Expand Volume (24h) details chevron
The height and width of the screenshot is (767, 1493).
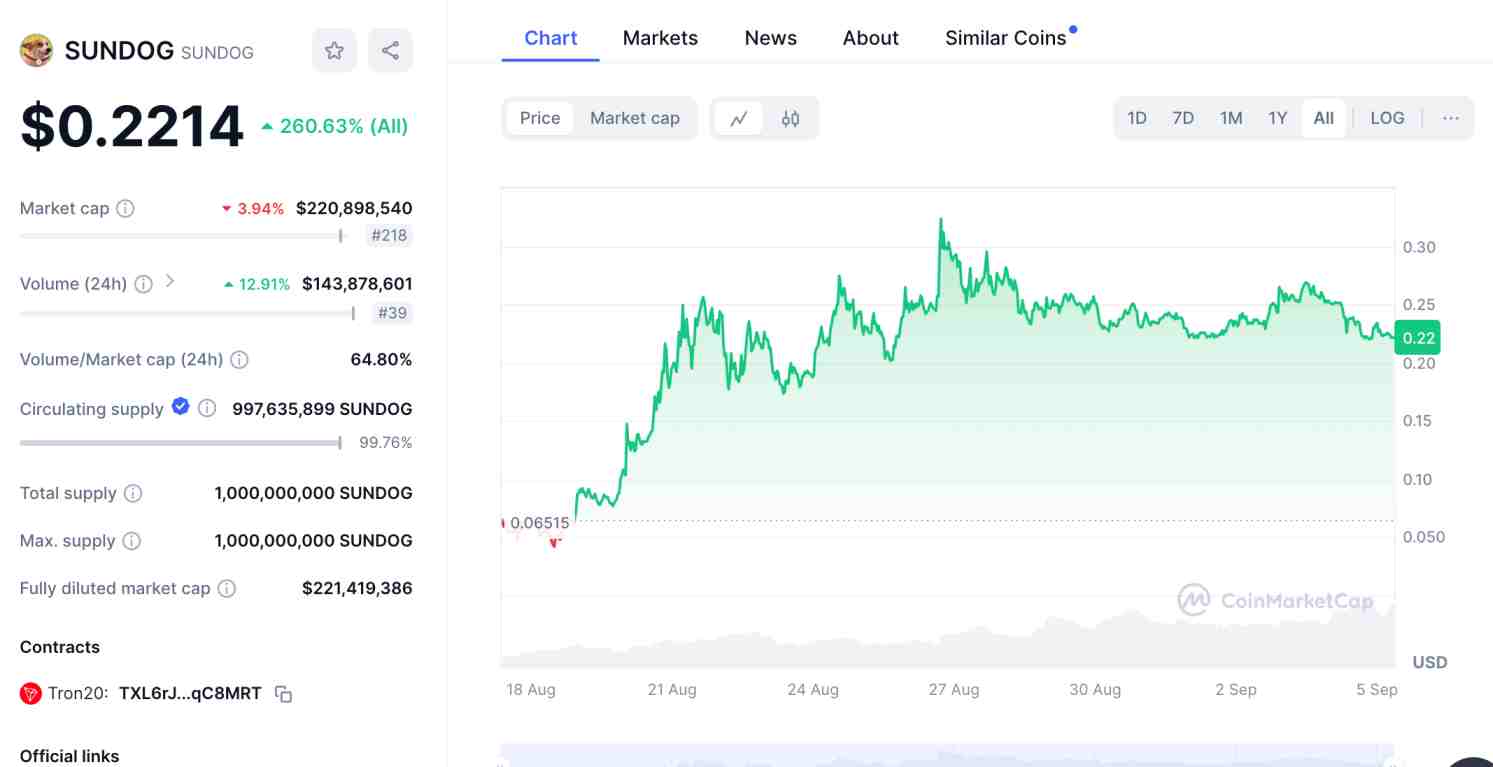[170, 282]
